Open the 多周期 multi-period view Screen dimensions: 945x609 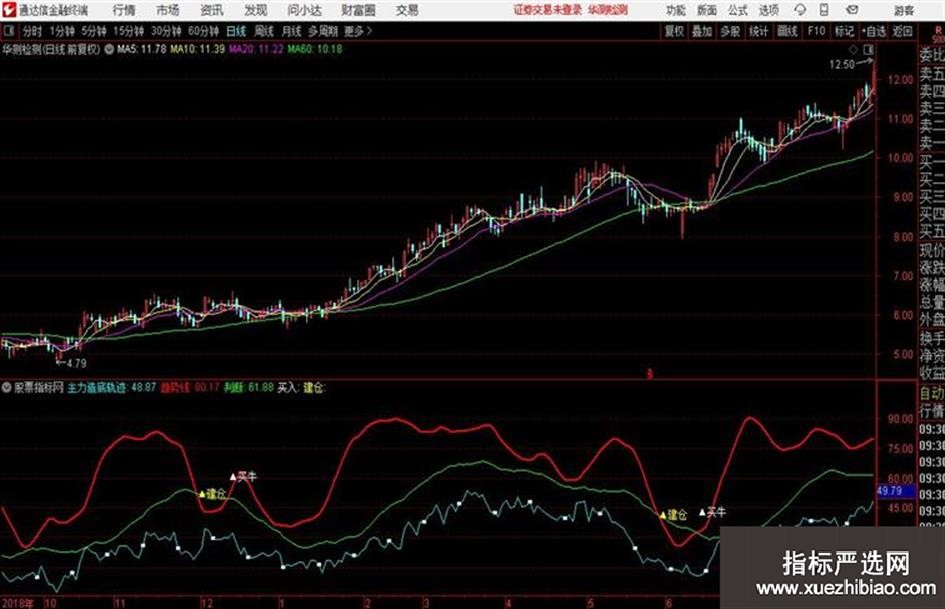pyautogui.click(x=323, y=31)
